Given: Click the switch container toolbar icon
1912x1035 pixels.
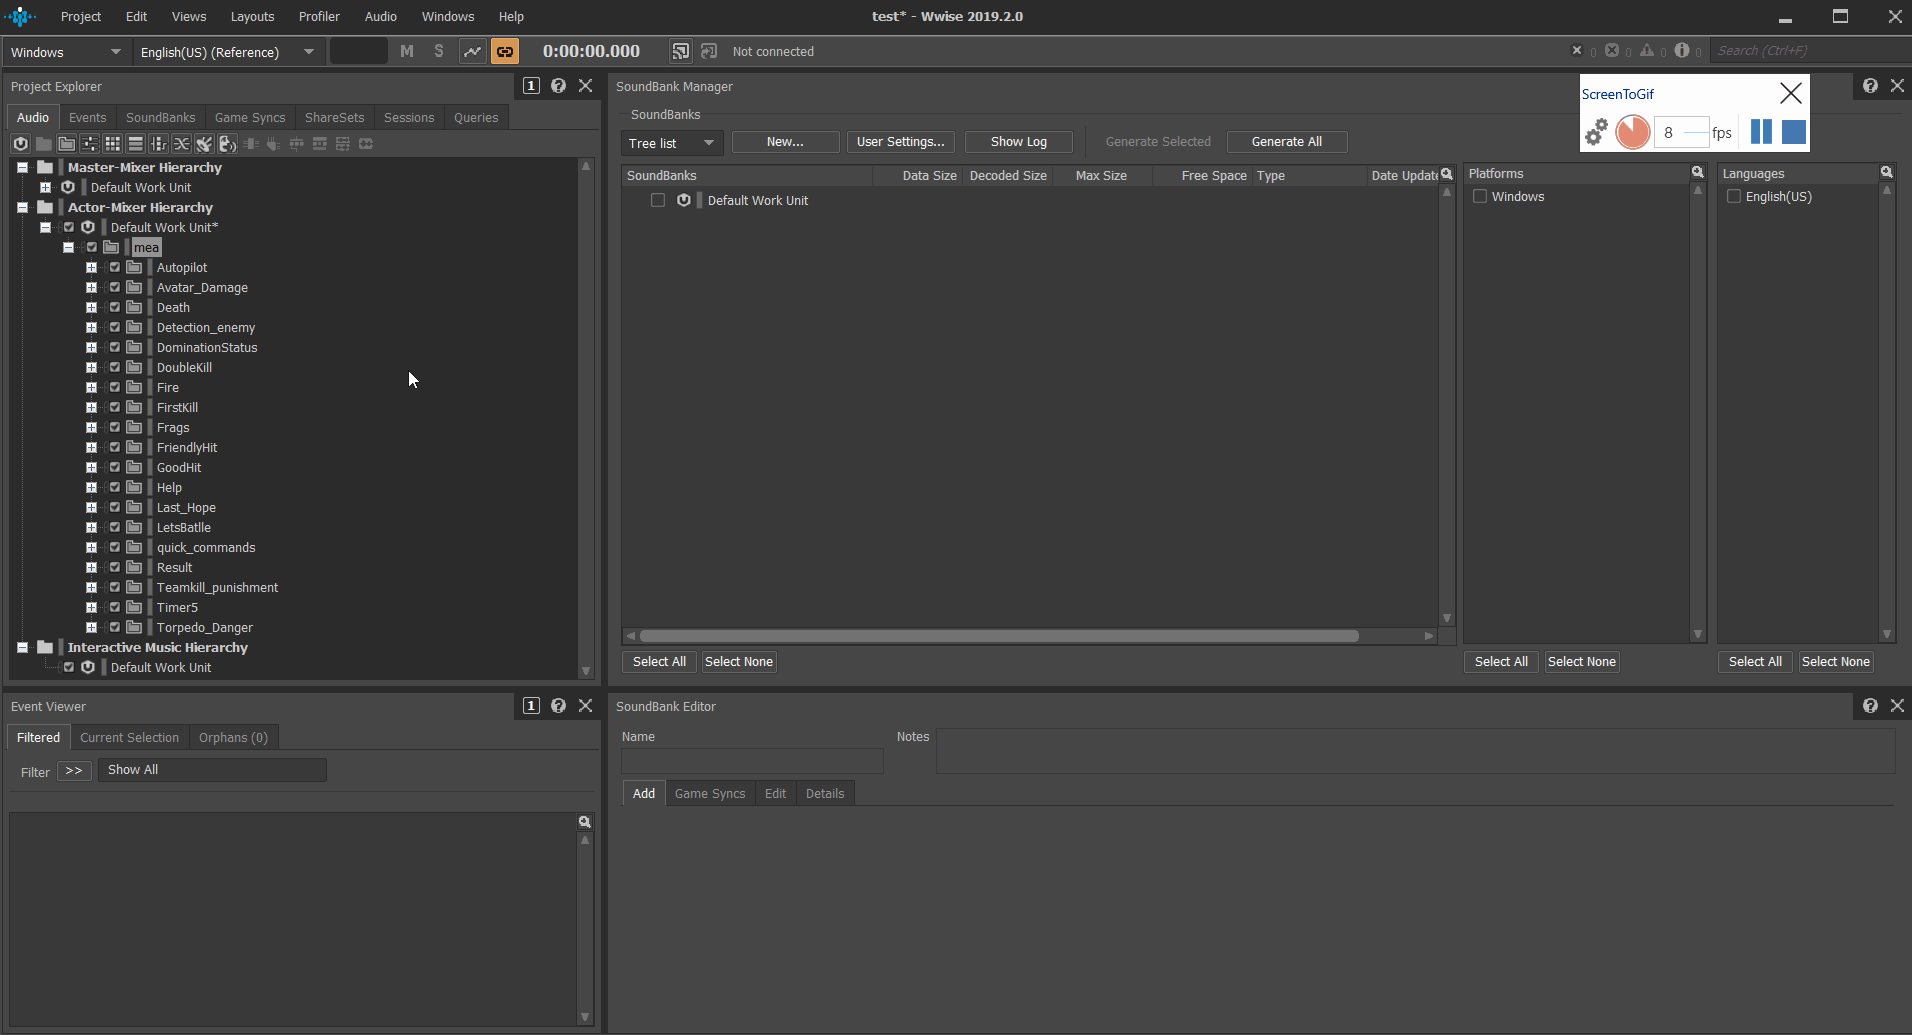Looking at the screenshot, I should point(158,144).
